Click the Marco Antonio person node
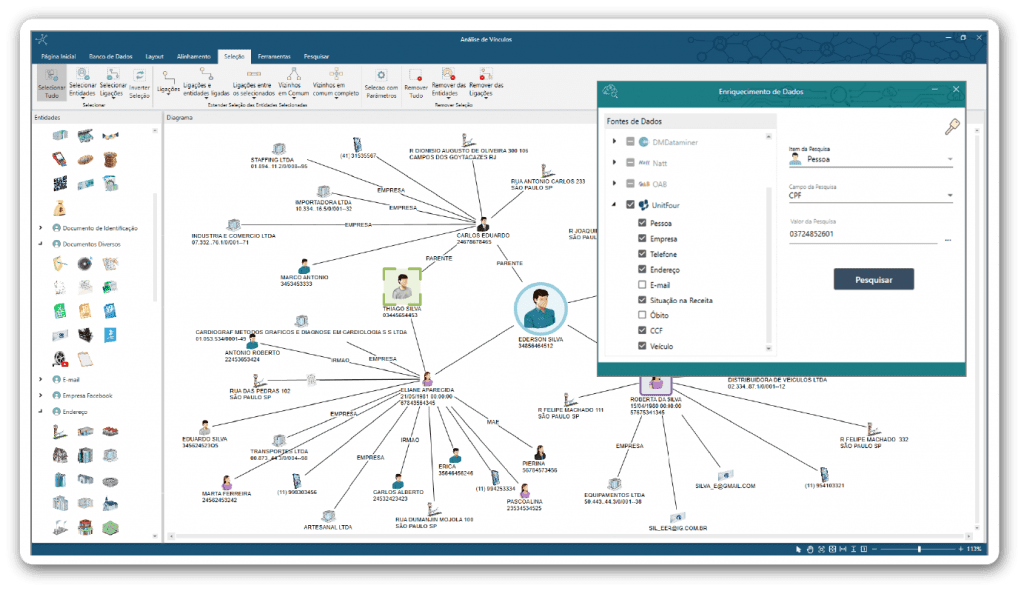 click(304, 266)
